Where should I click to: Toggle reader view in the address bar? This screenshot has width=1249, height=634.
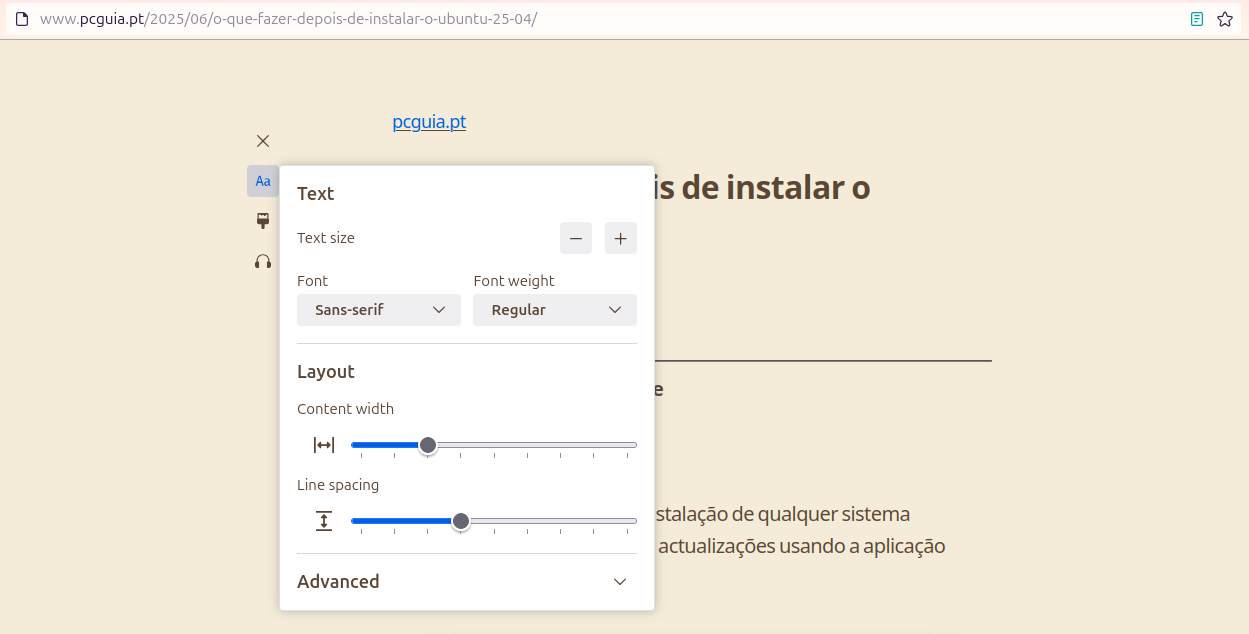(1197, 19)
